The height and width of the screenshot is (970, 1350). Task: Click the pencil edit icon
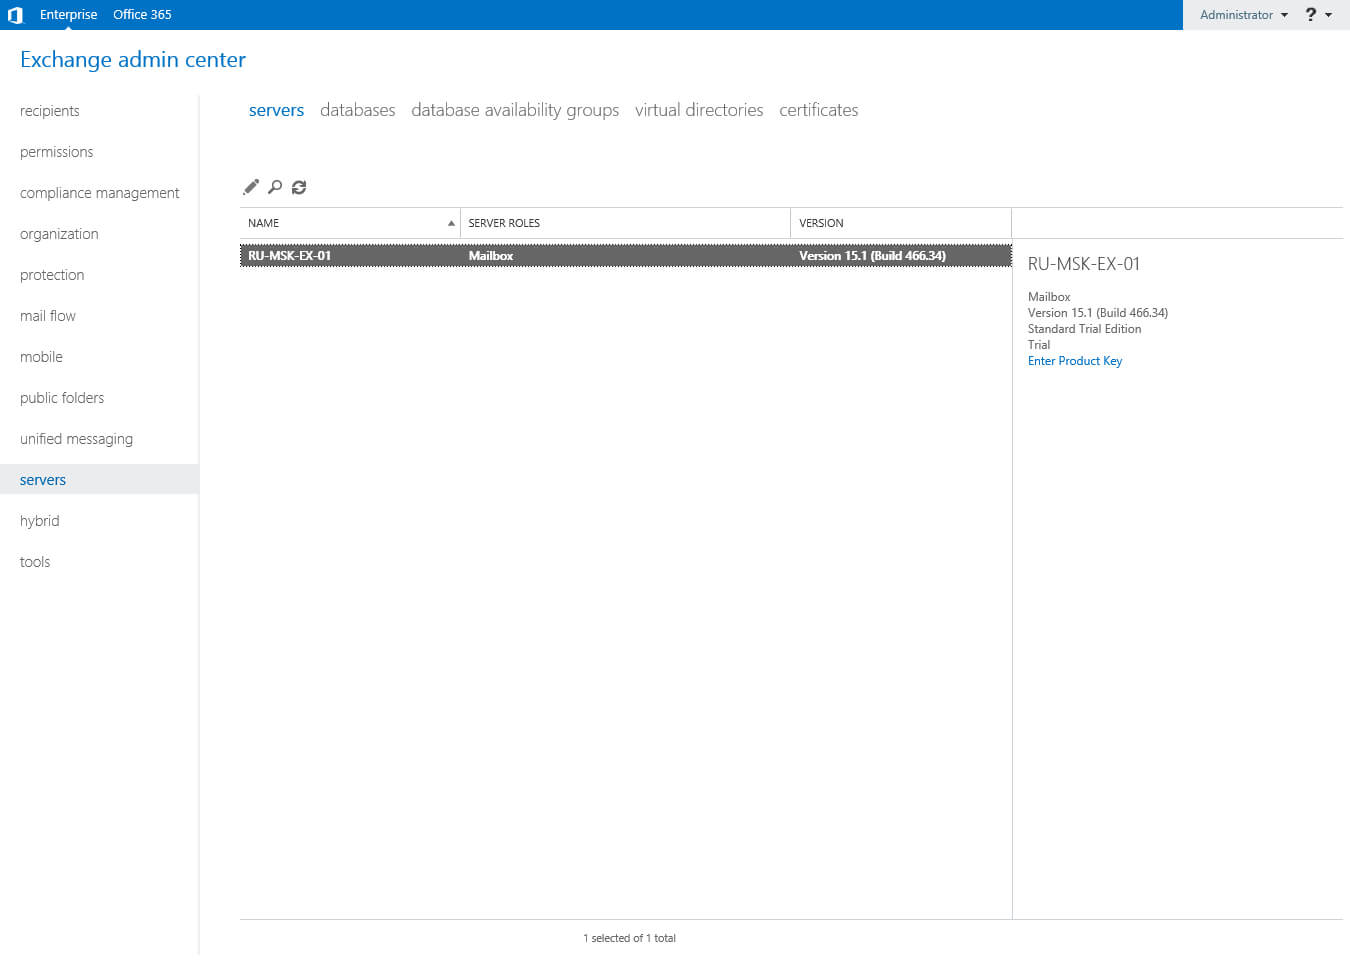(251, 187)
